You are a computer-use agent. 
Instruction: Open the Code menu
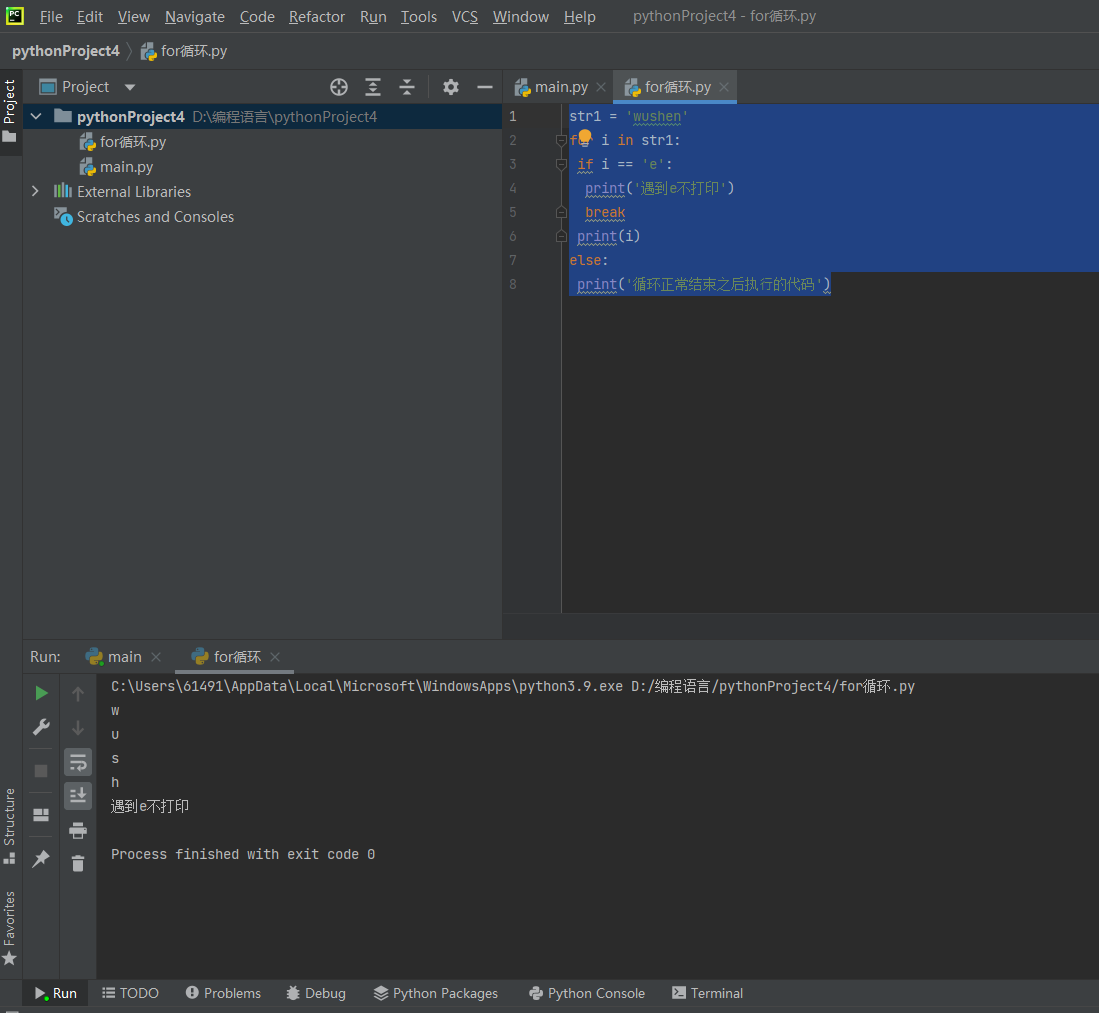click(257, 17)
